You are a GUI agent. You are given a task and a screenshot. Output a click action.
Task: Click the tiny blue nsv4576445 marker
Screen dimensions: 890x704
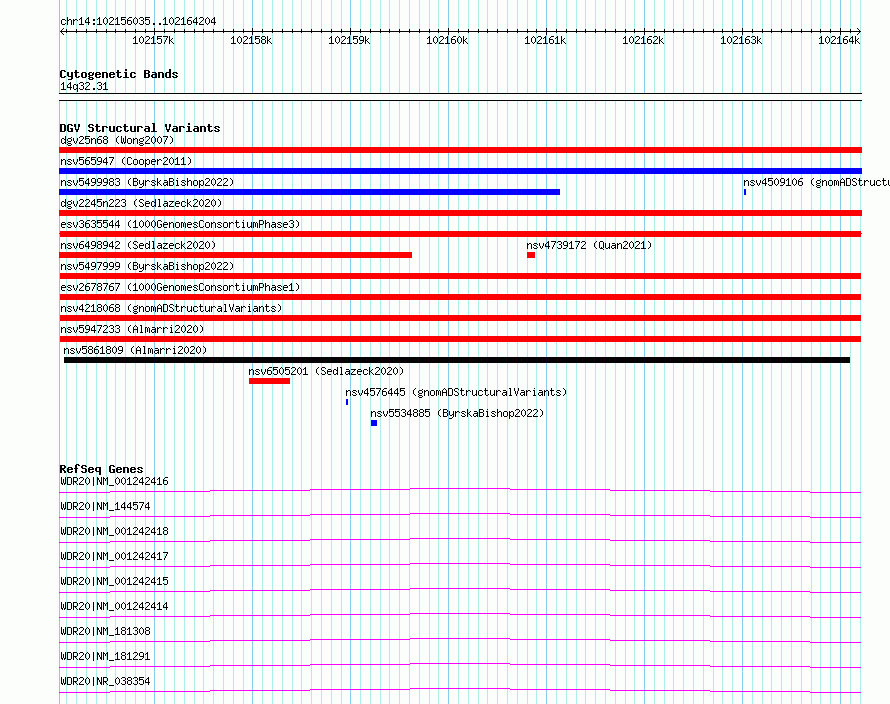(347, 402)
